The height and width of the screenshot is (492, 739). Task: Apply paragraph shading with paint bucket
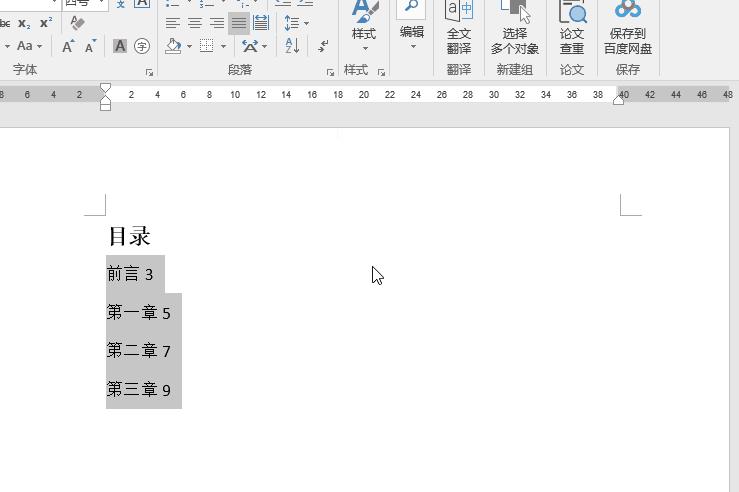(x=174, y=46)
